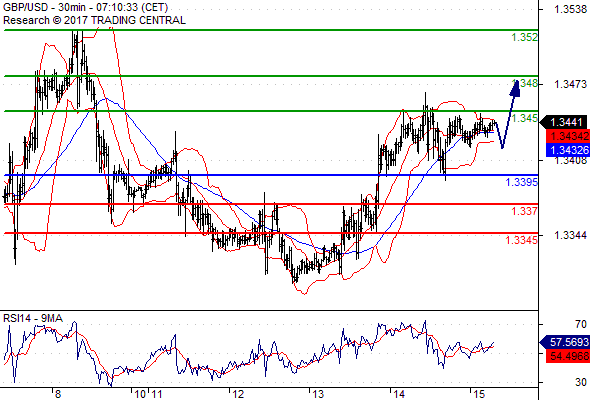The width and height of the screenshot is (590, 400).
Task: Click the red 1.337 support label
Action: 525,211
